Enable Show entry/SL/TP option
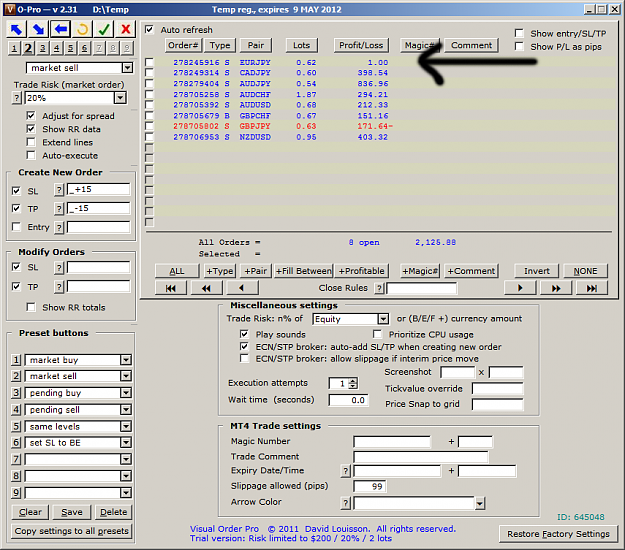625x550 pixels. click(x=519, y=33)
